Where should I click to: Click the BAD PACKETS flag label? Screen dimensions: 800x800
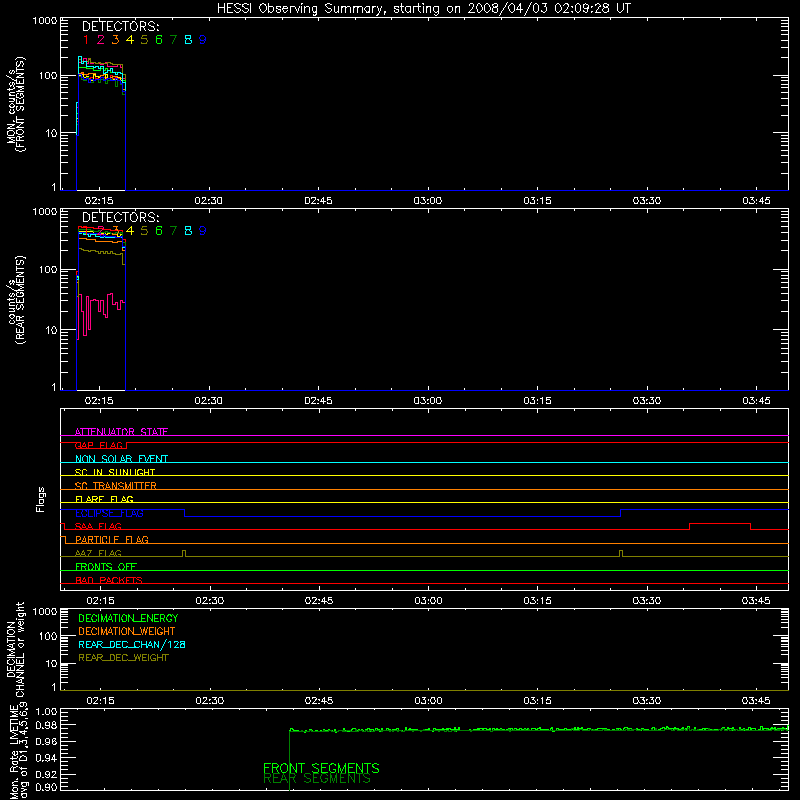(109, 580)
